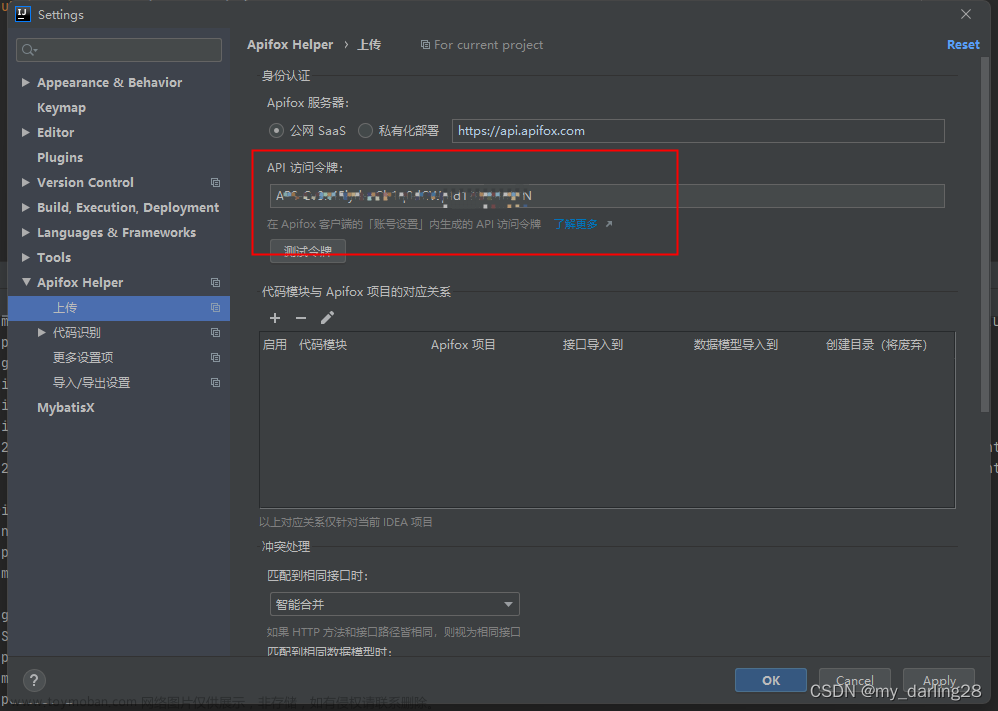Click the 数据模型导入到 column header
Image resolution: width=998 pixels, height=711 pixels.
pos(736,345)
